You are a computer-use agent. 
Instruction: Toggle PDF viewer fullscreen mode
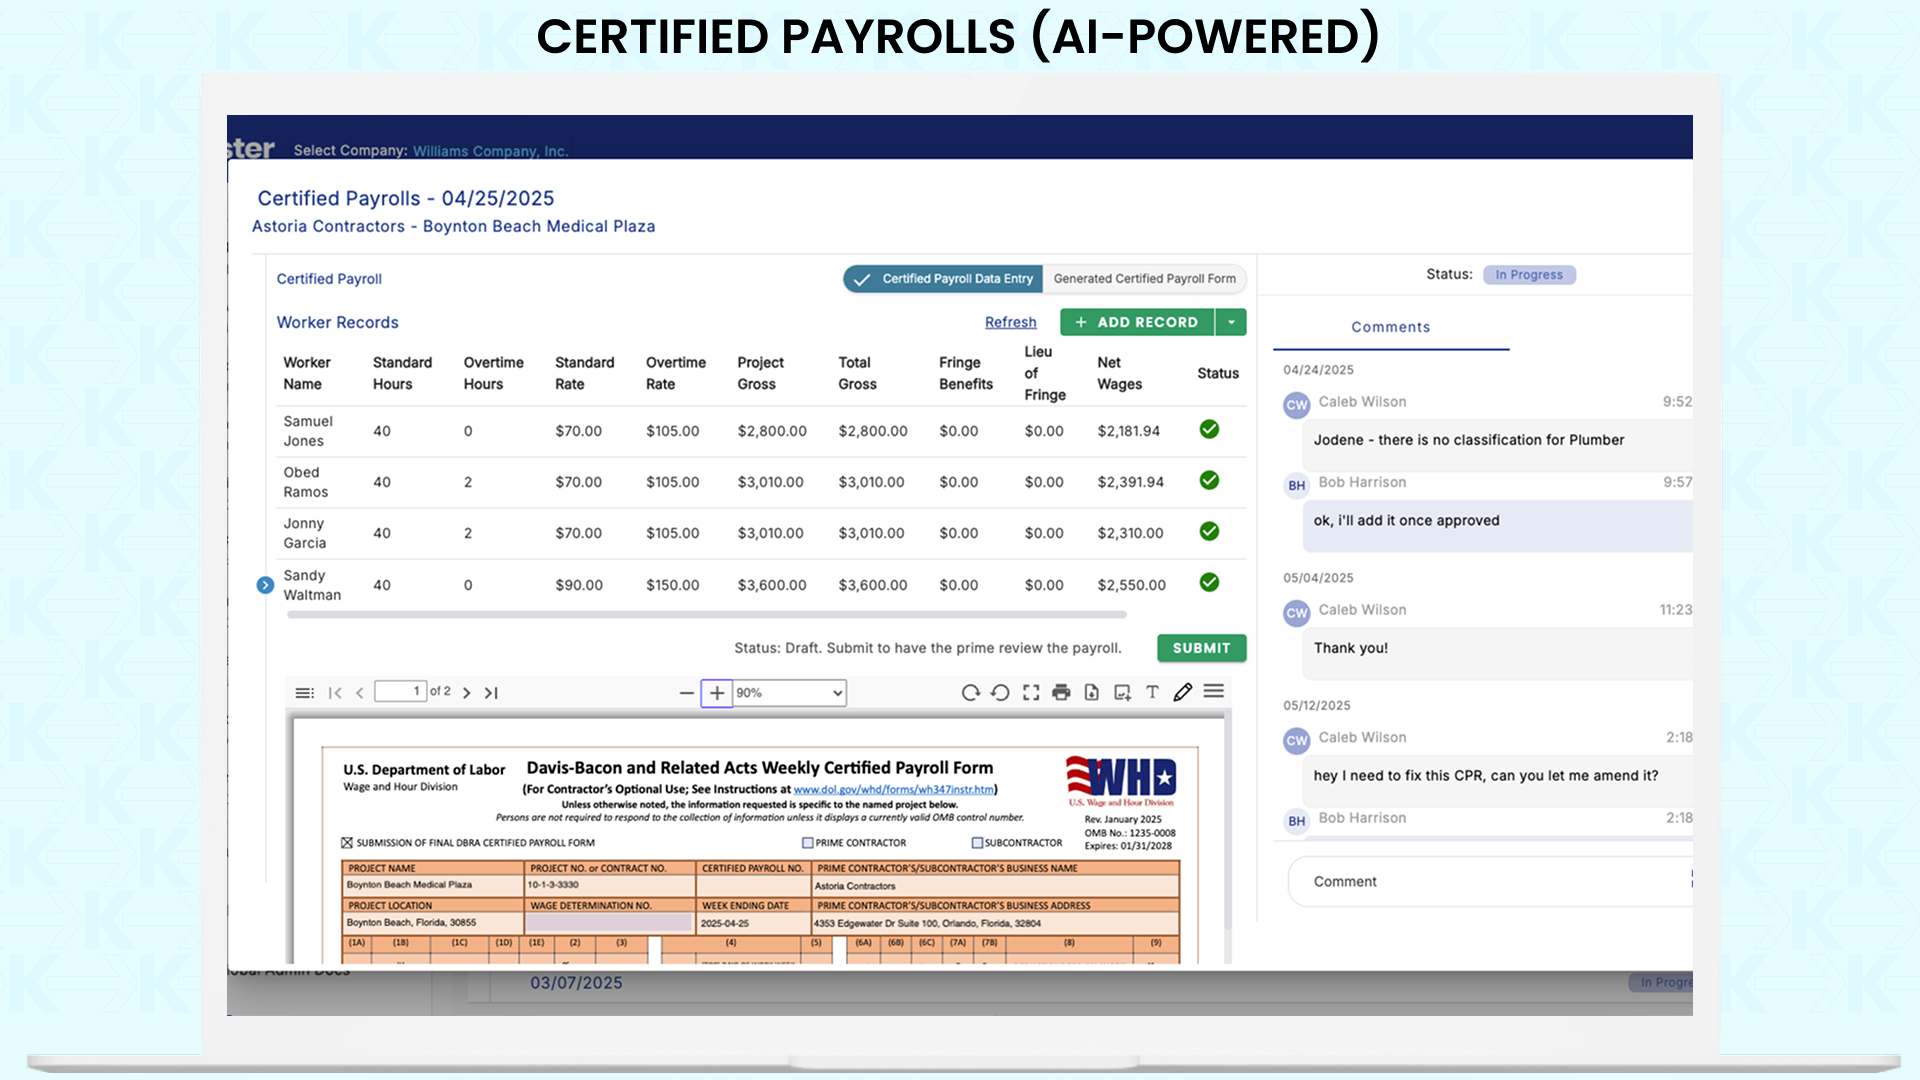click(x=1031, y=692)
